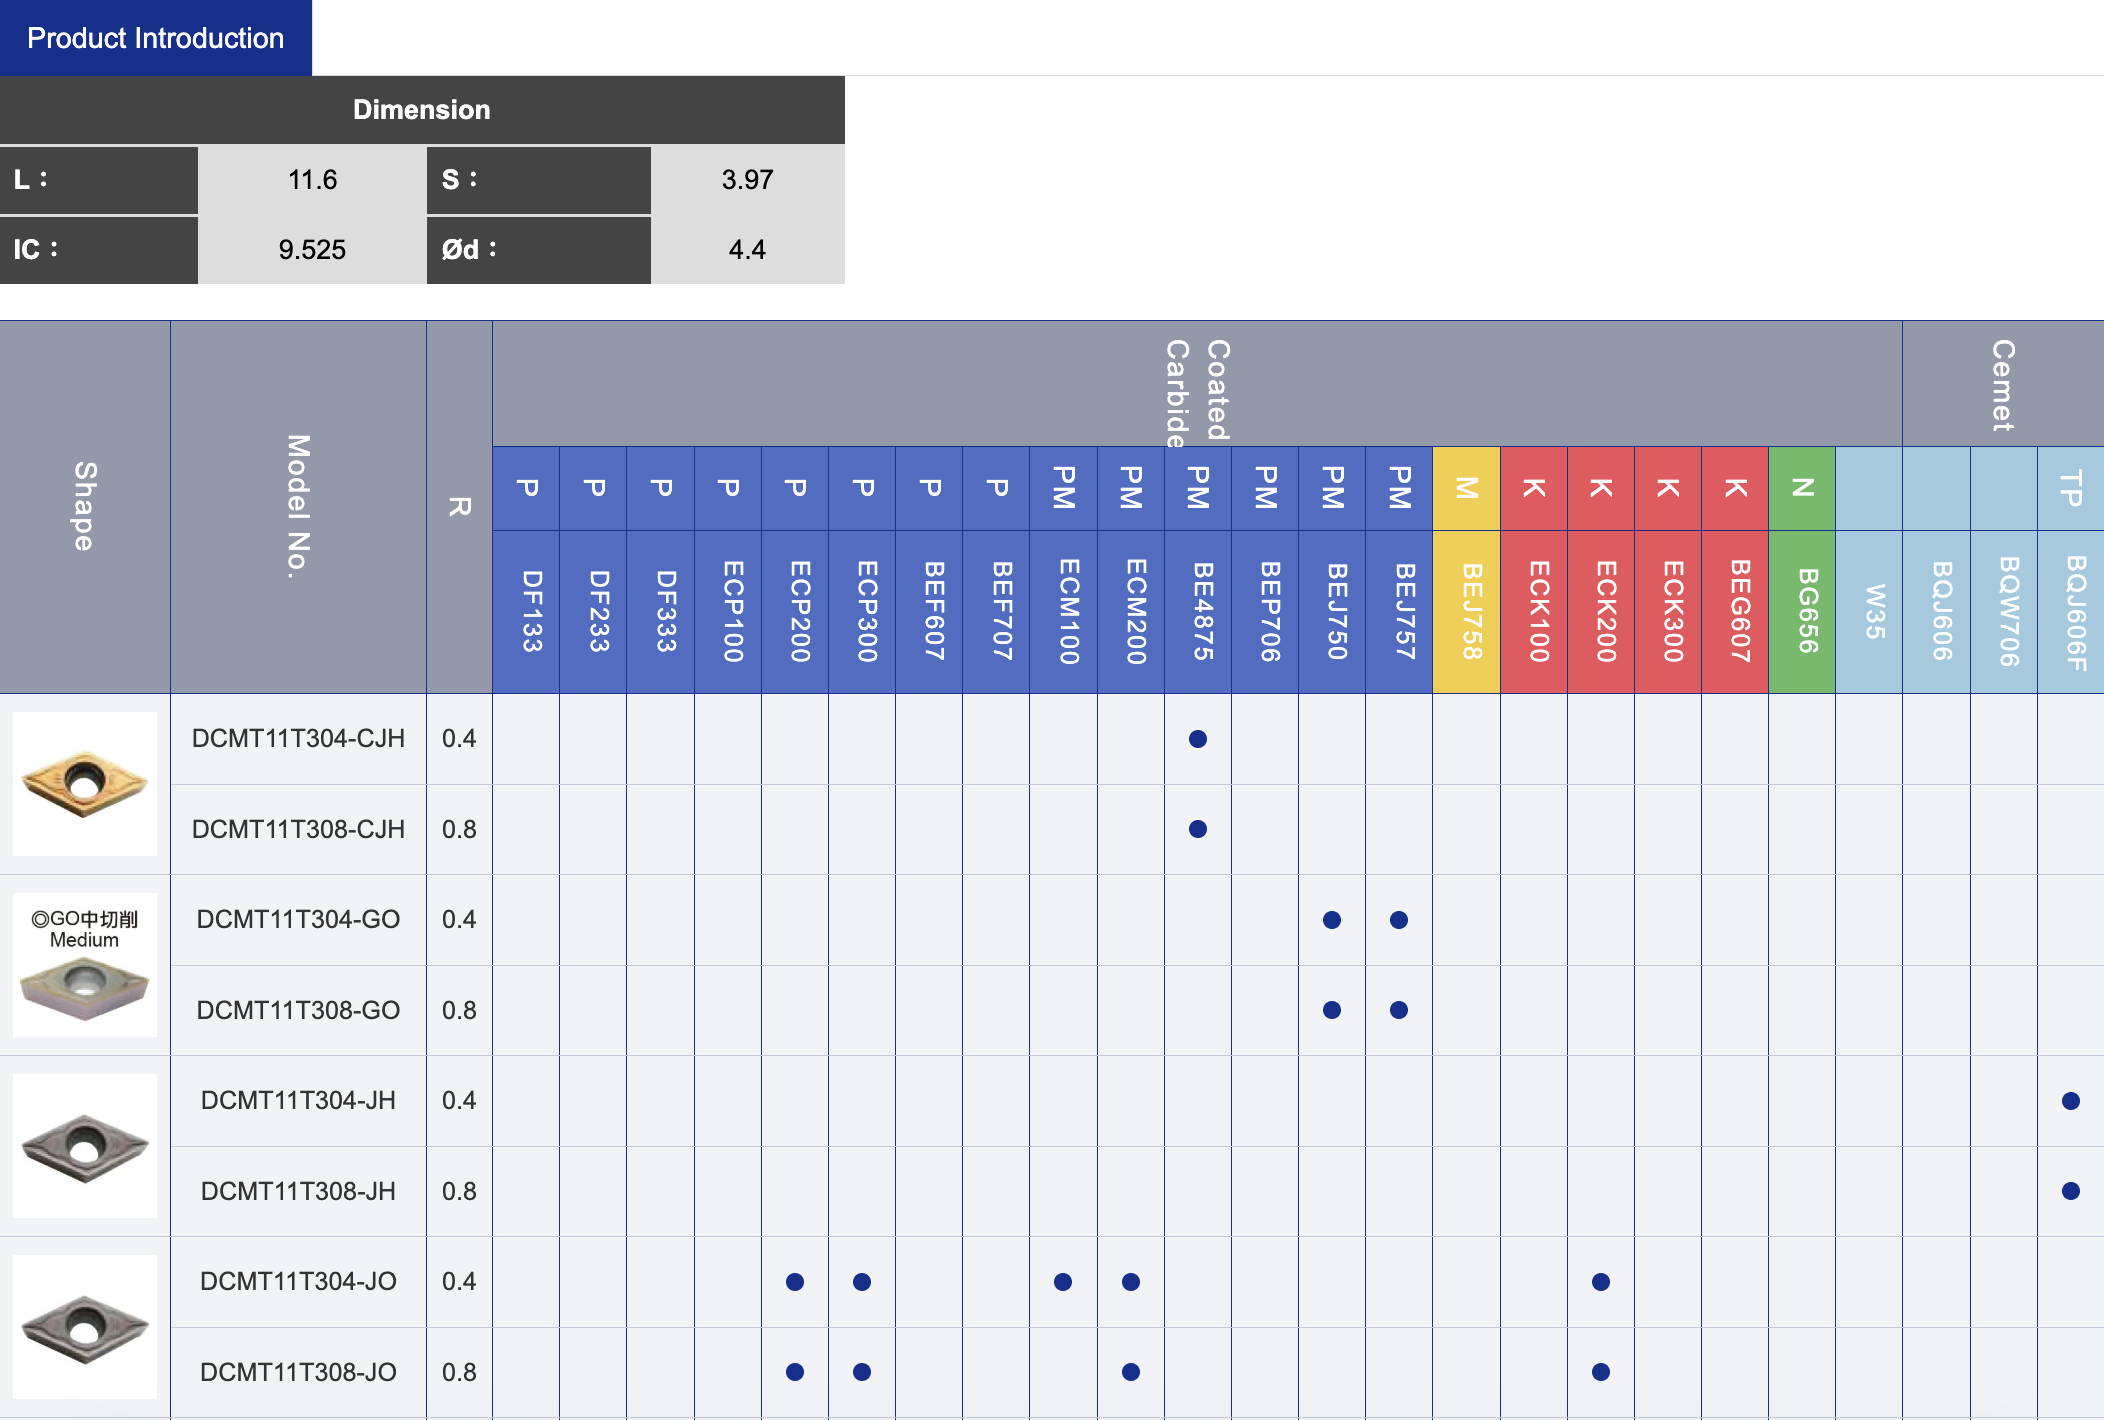Image resolution: width=2104 pixels, height=1420 pixels.
Task: Click the BQJ606F dot for DCMT11T308-JH
Action: coord(2071,1191)
